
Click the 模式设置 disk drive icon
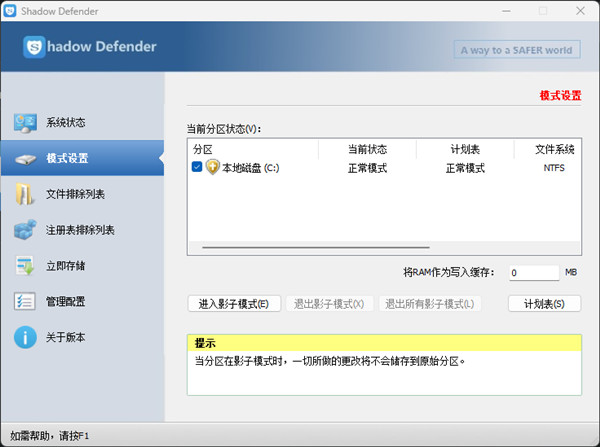point(25,158)
